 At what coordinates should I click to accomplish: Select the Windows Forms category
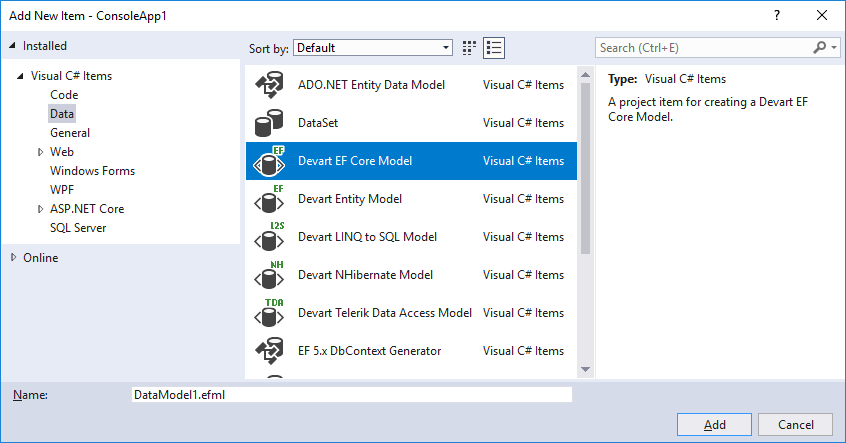coord(92,171)
